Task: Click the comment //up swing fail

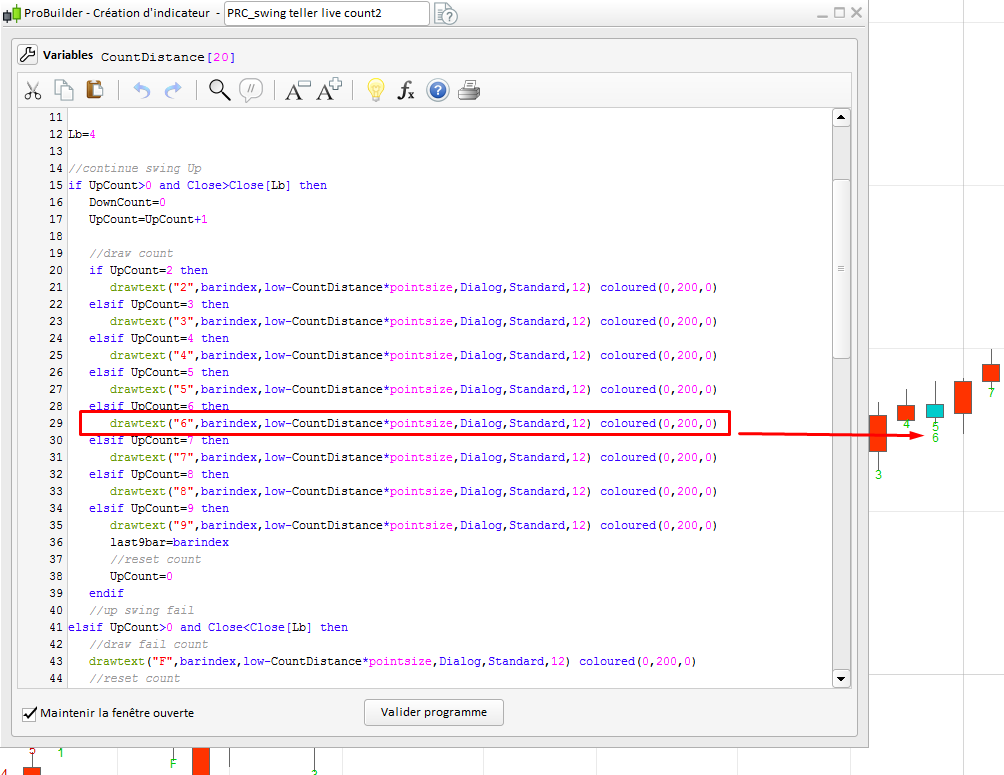Action: coord(142,610)
